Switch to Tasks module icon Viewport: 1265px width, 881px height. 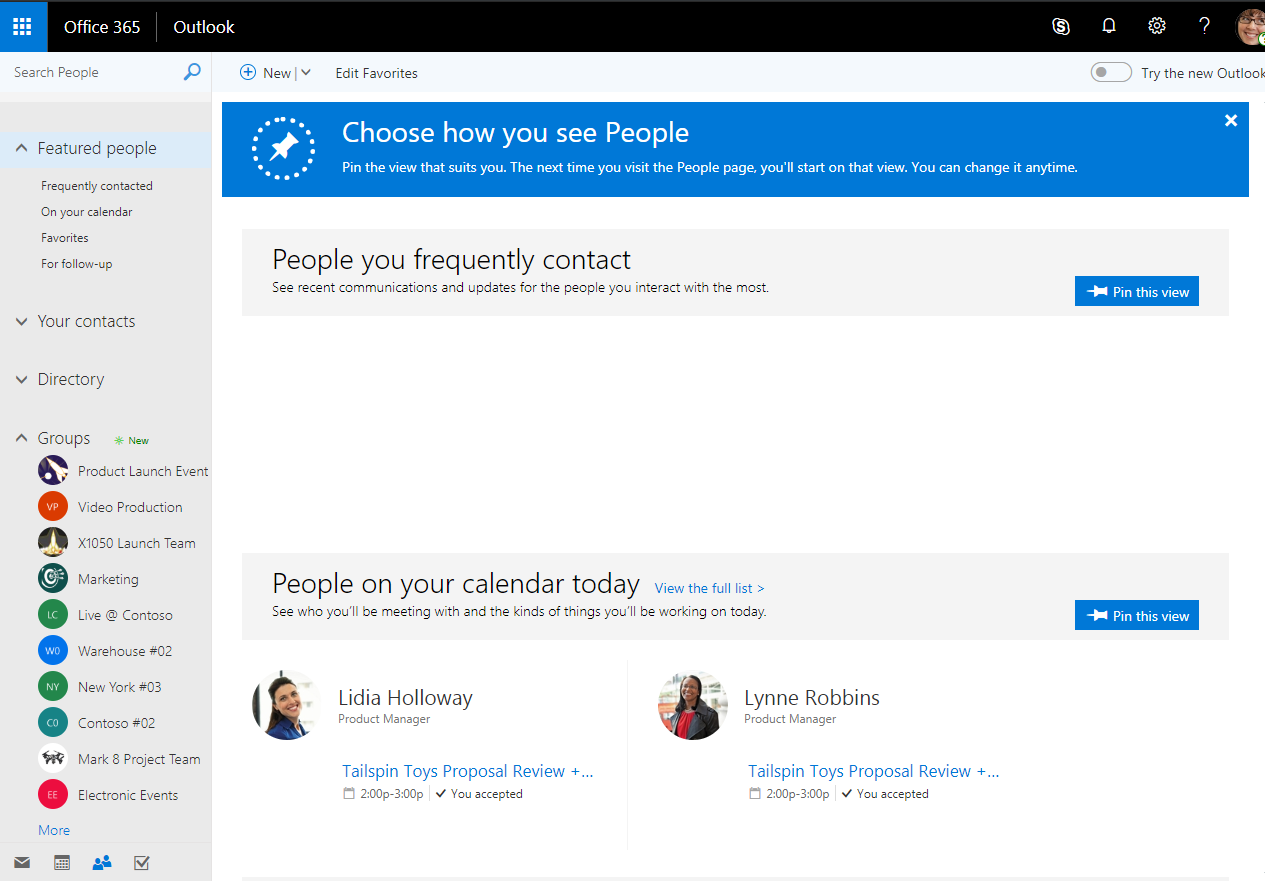point(141,862)
